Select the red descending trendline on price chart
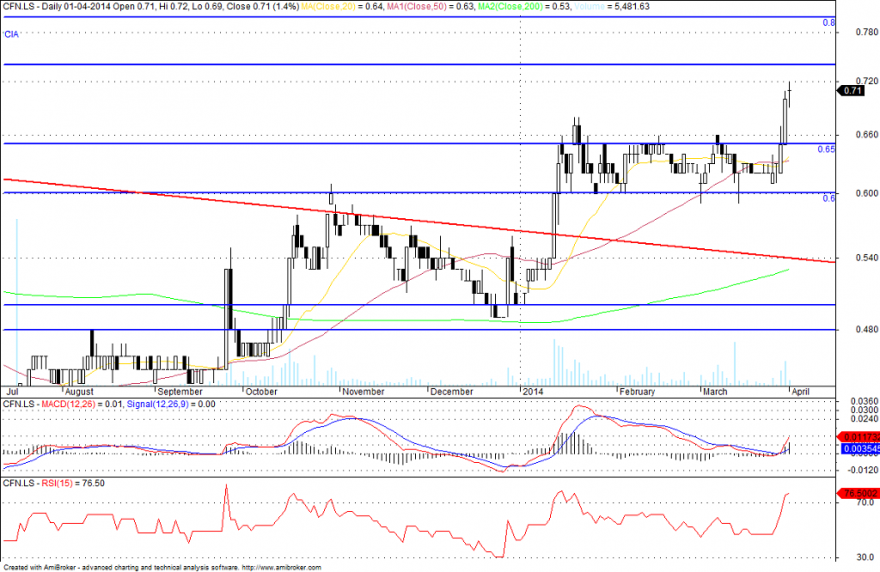The image size is (880, 572). pos(420,221)
